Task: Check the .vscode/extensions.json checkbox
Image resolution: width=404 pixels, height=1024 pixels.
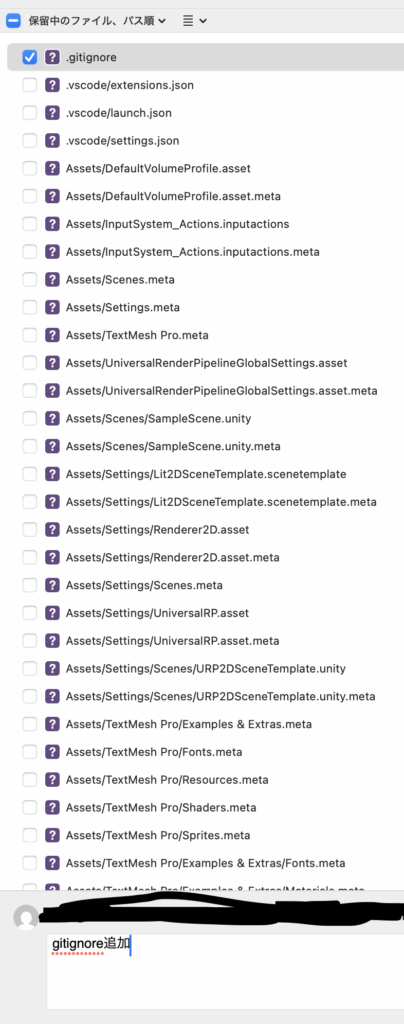Action: (29, 85)
